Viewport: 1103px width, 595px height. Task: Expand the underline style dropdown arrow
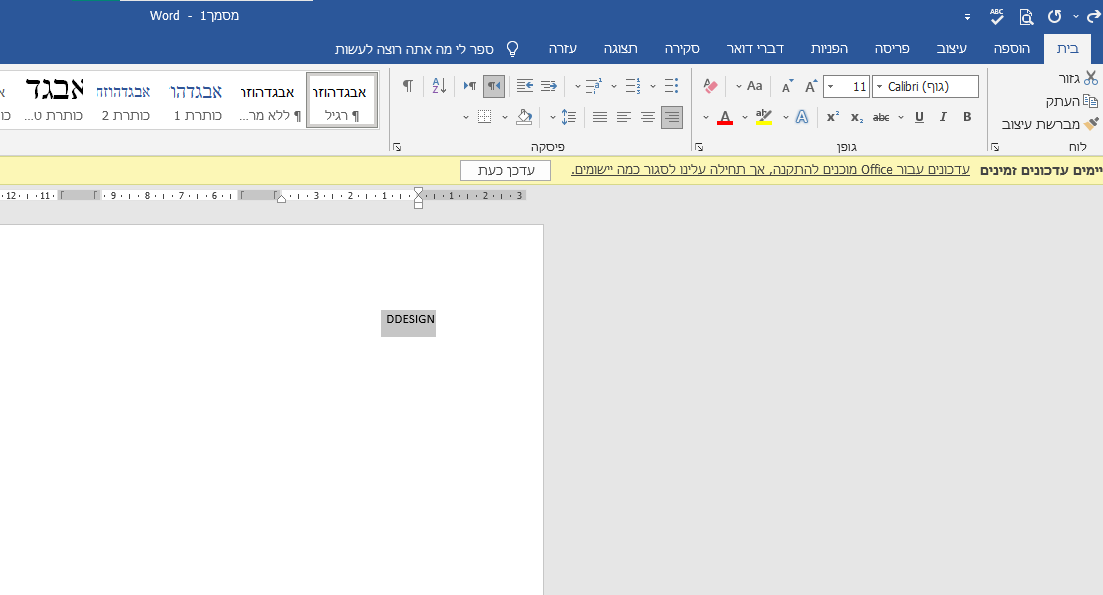(901, 117)
